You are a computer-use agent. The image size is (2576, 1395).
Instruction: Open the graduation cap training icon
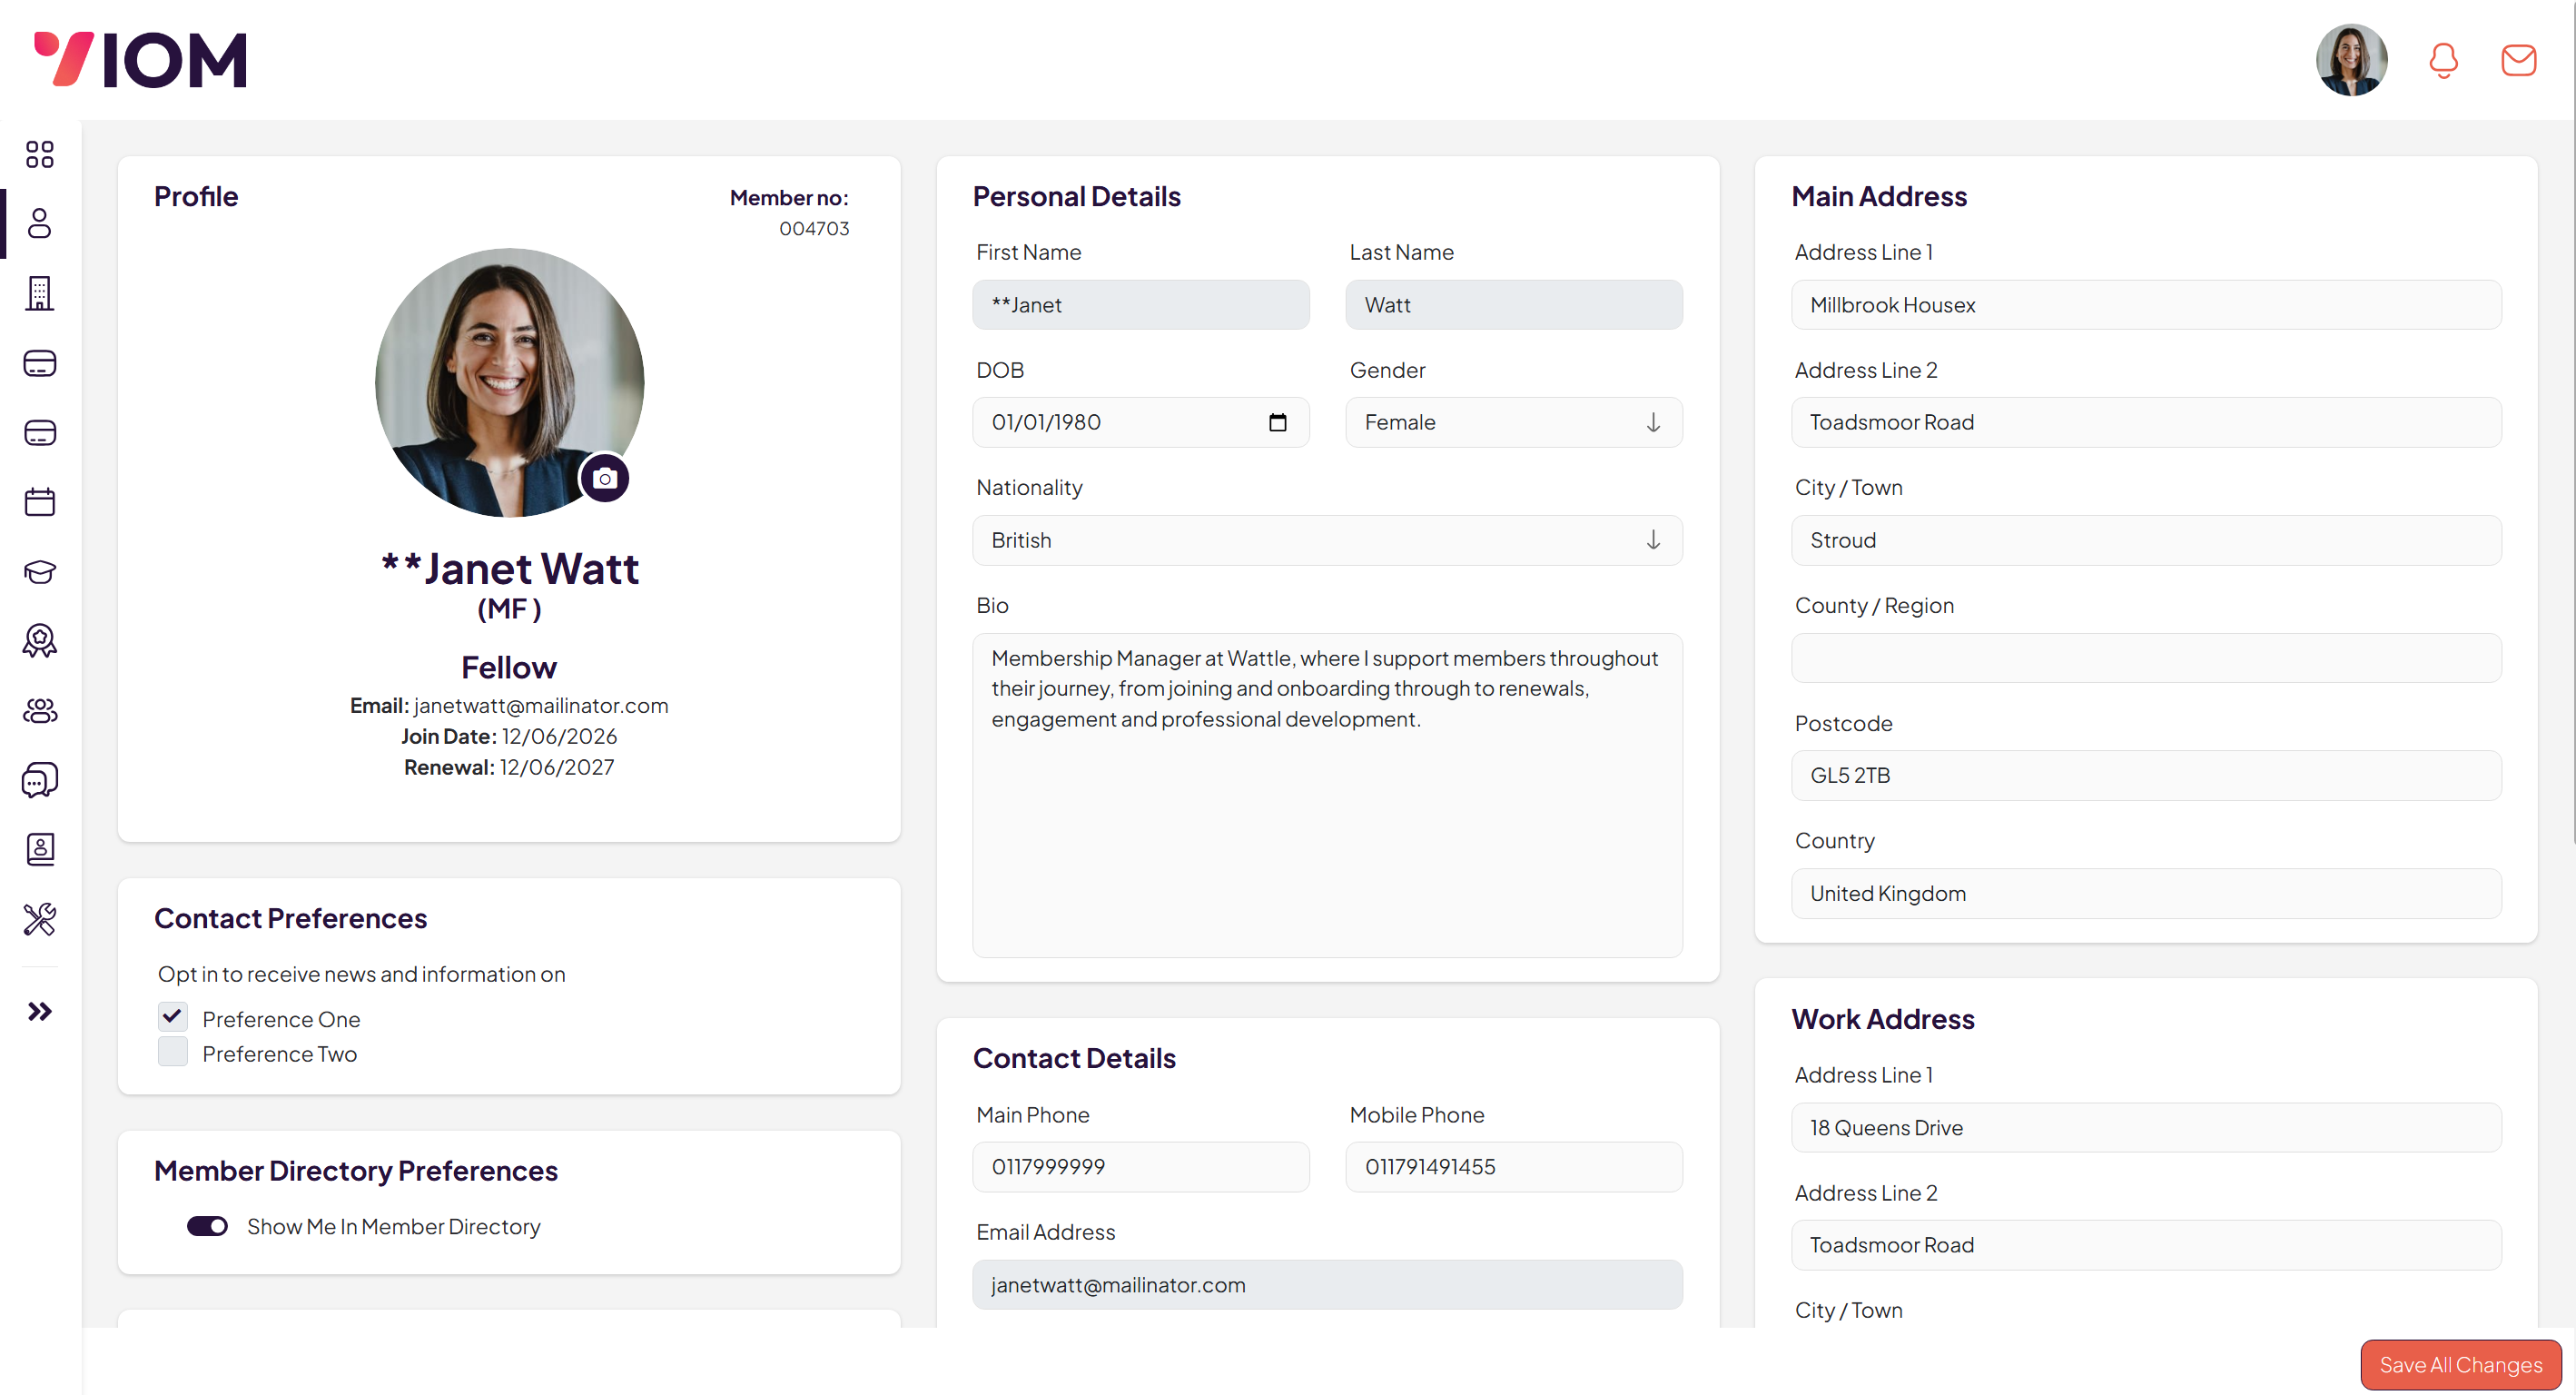(40, 571)
